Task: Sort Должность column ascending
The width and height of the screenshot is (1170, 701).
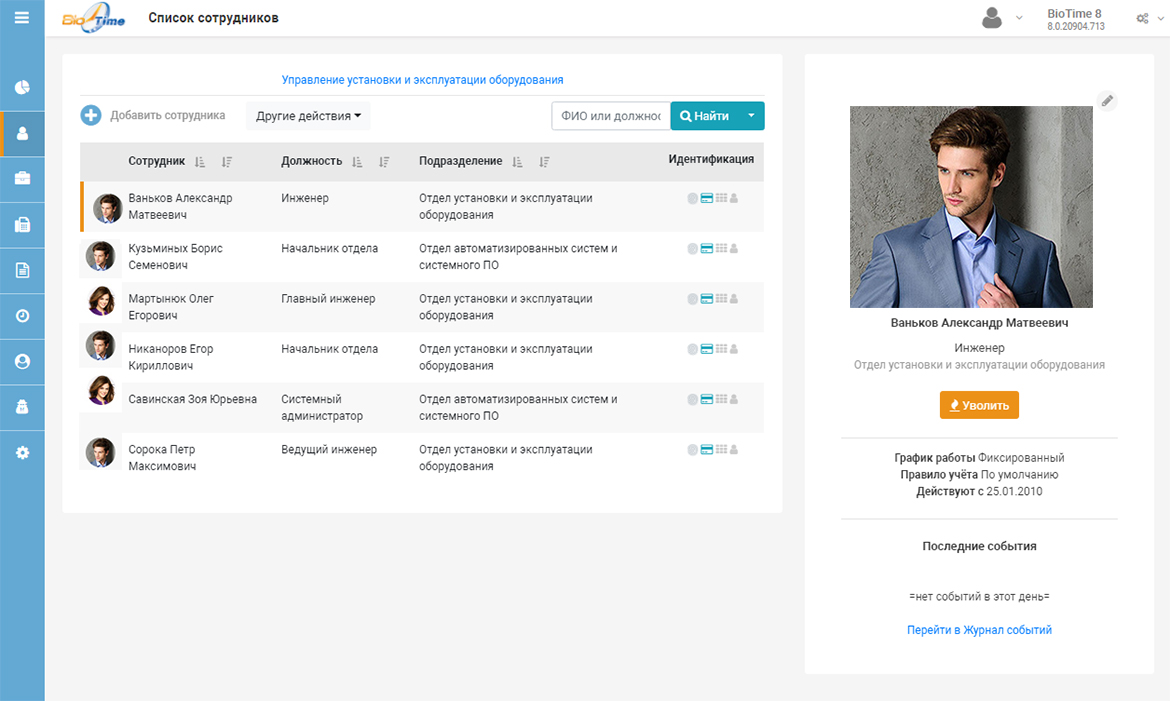Action: 357,161
